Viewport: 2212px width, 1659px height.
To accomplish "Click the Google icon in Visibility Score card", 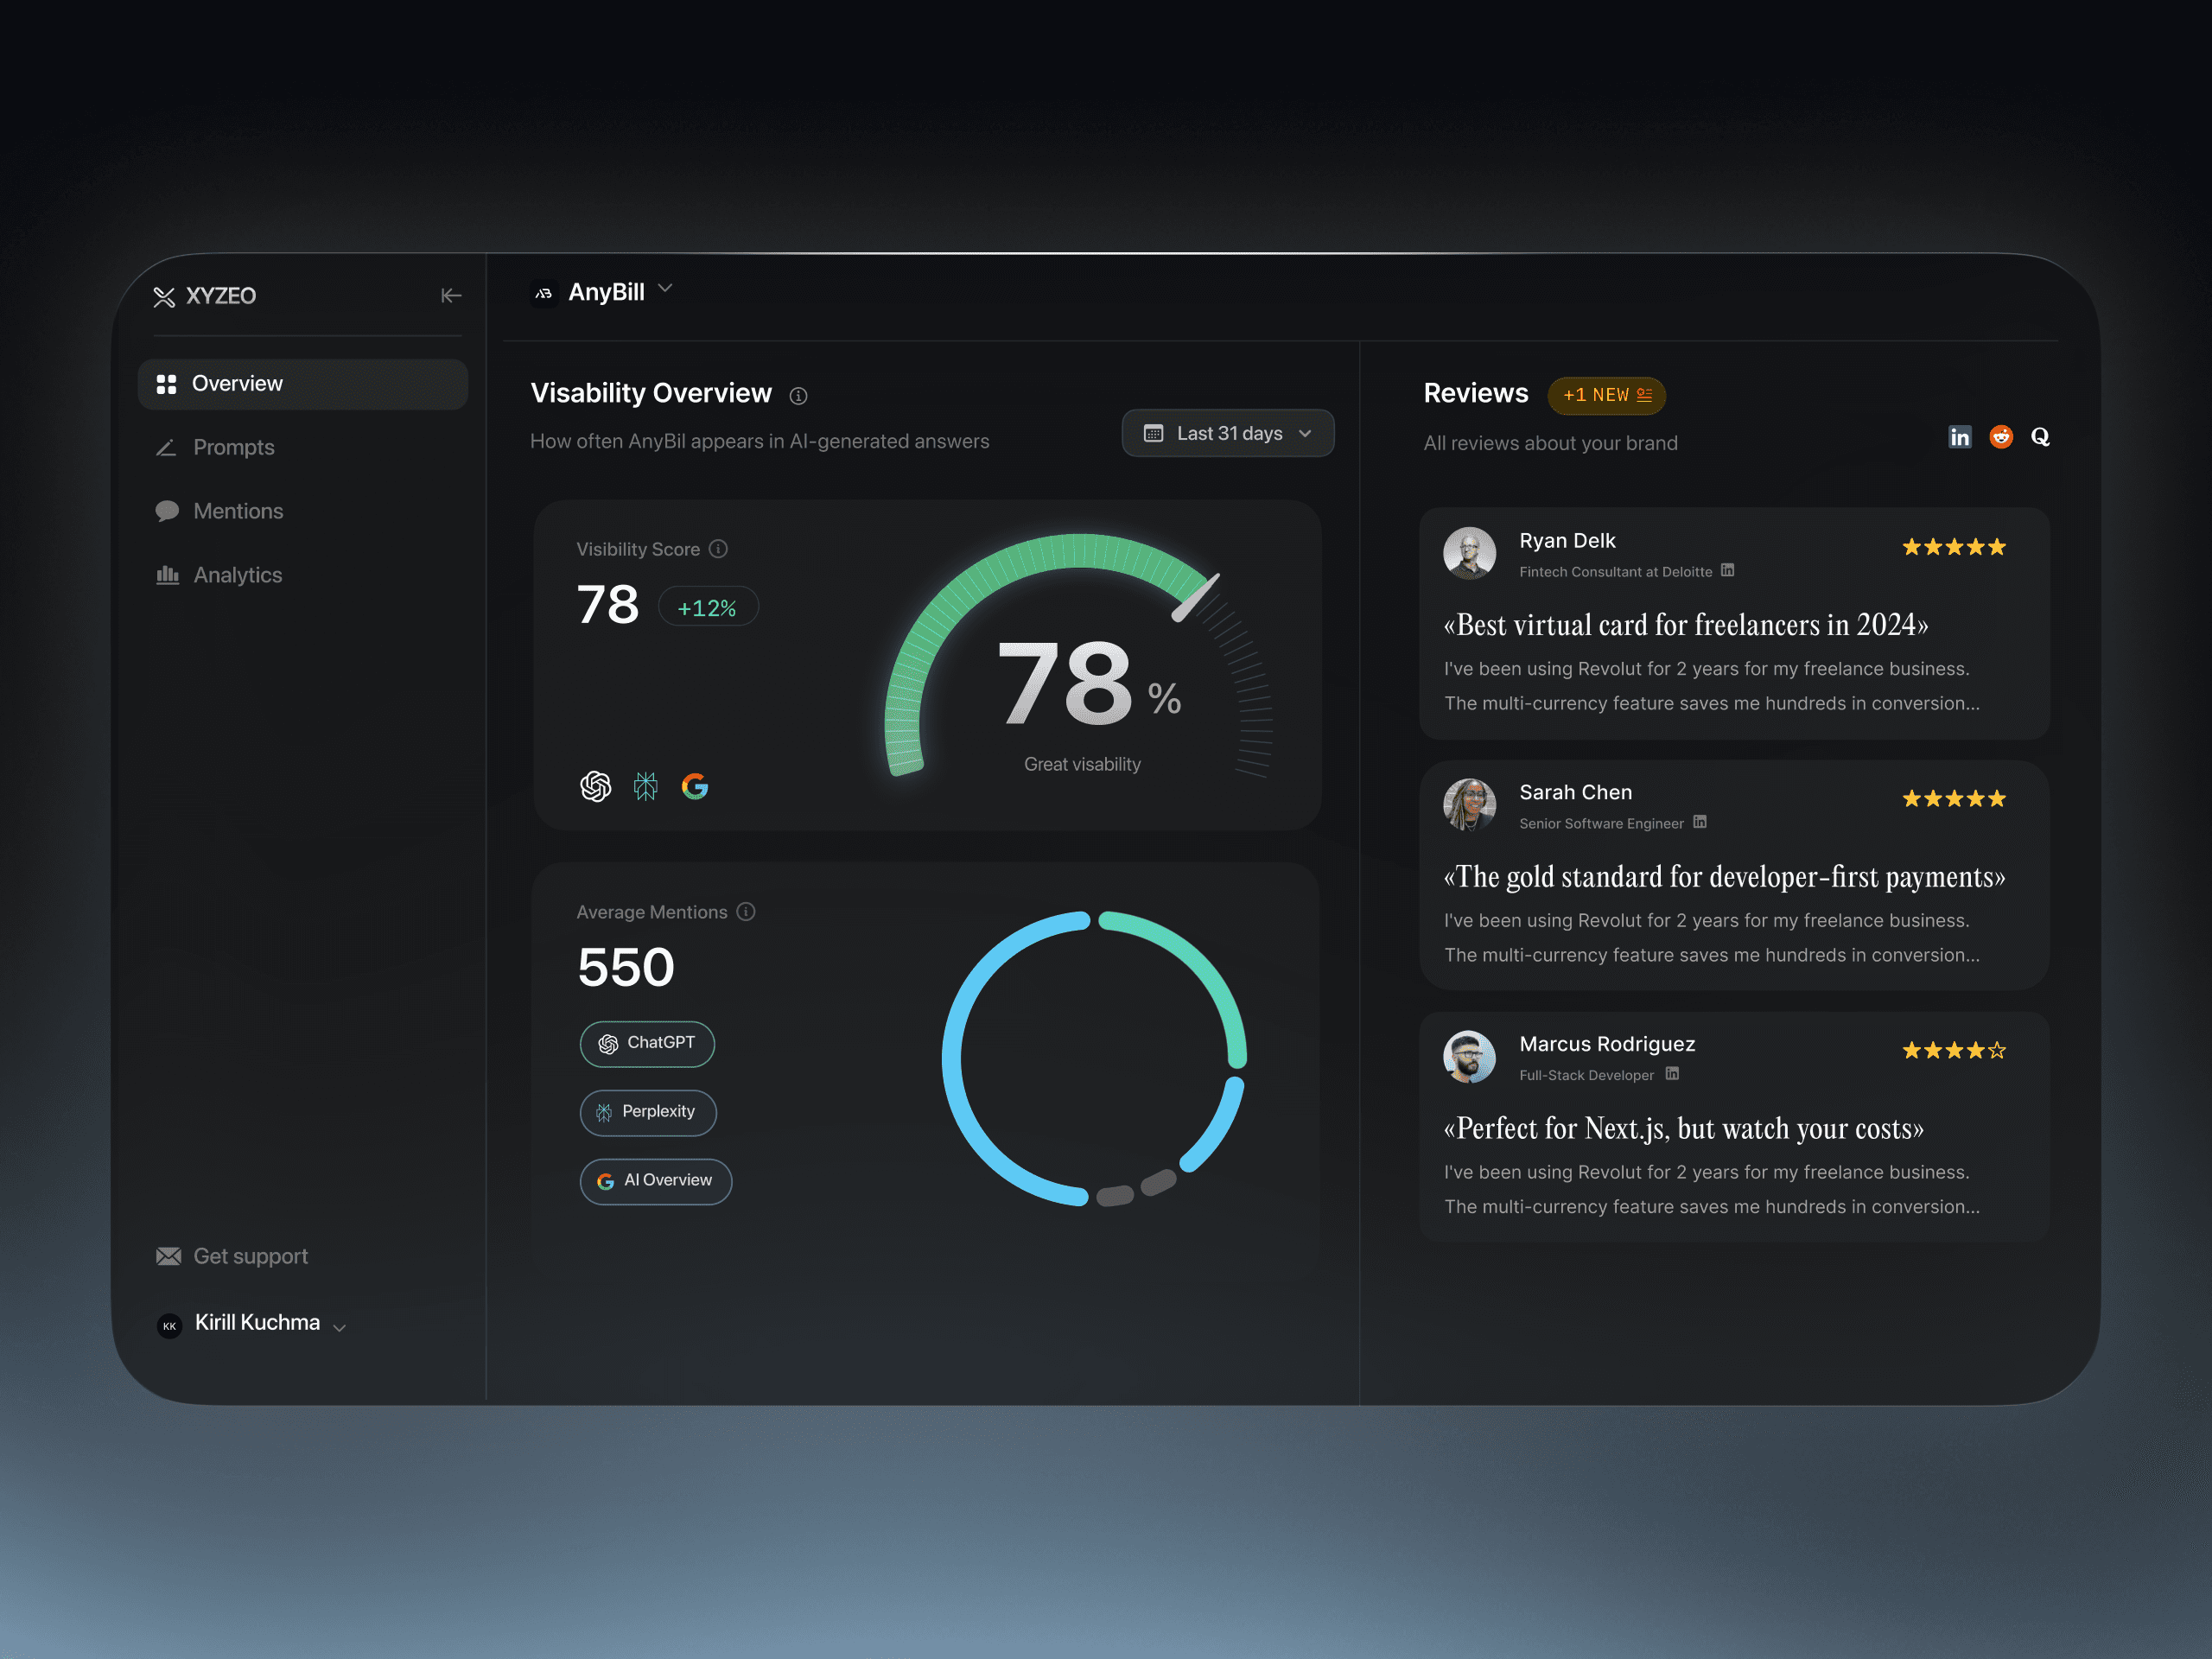I will coord(695,786).
